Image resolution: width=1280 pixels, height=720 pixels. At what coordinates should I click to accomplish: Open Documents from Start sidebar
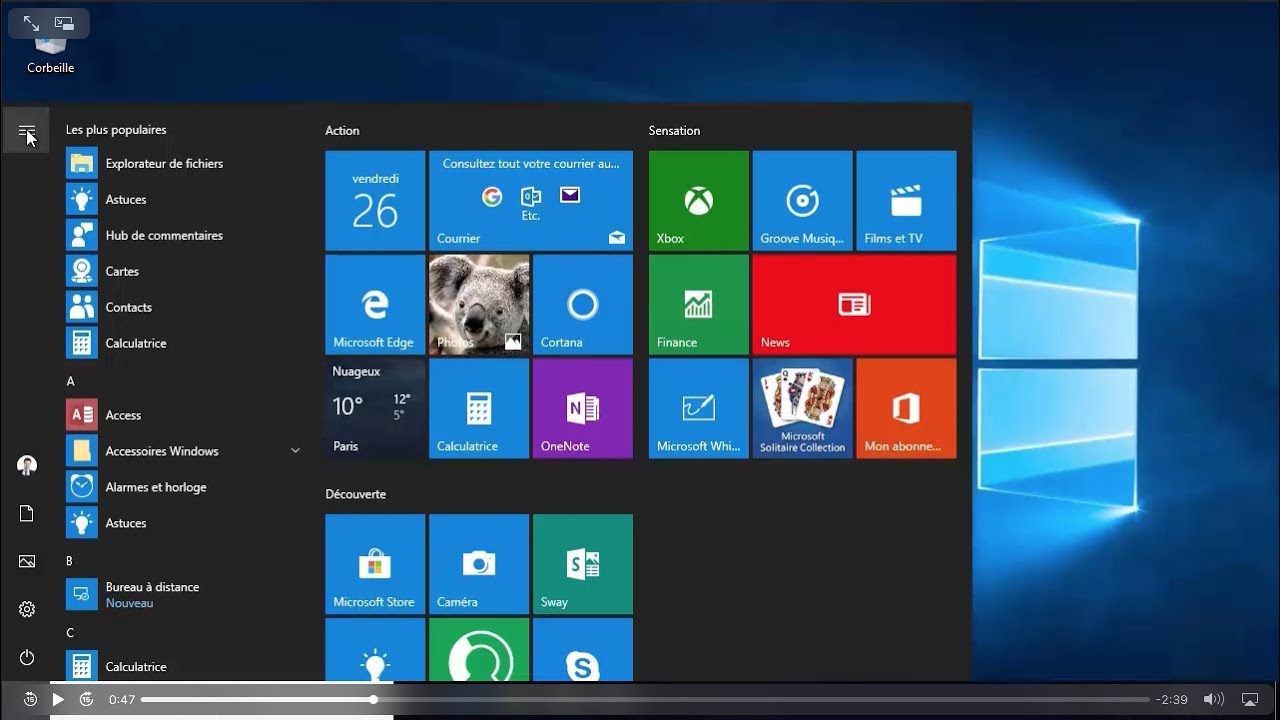27,513
